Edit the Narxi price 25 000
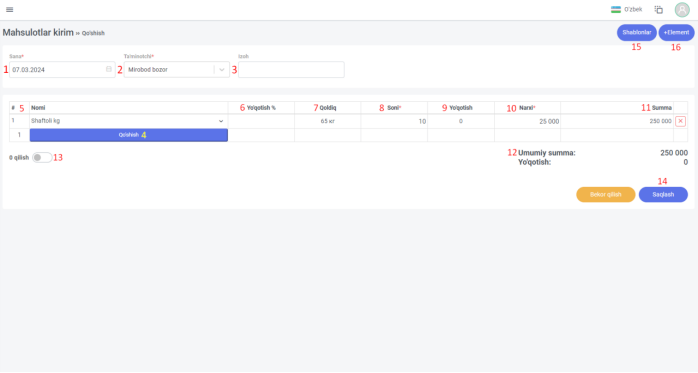698x373 pixels. coord(528,121)
